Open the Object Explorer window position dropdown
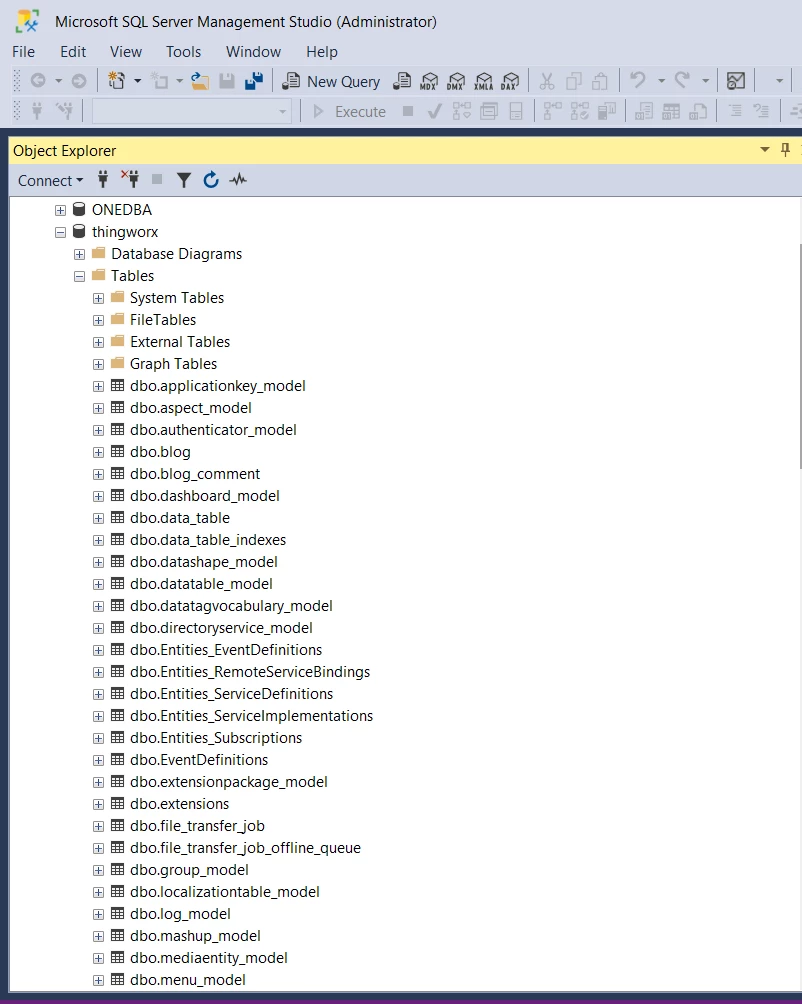The image size is (802, 1004). tap(764, 150)
